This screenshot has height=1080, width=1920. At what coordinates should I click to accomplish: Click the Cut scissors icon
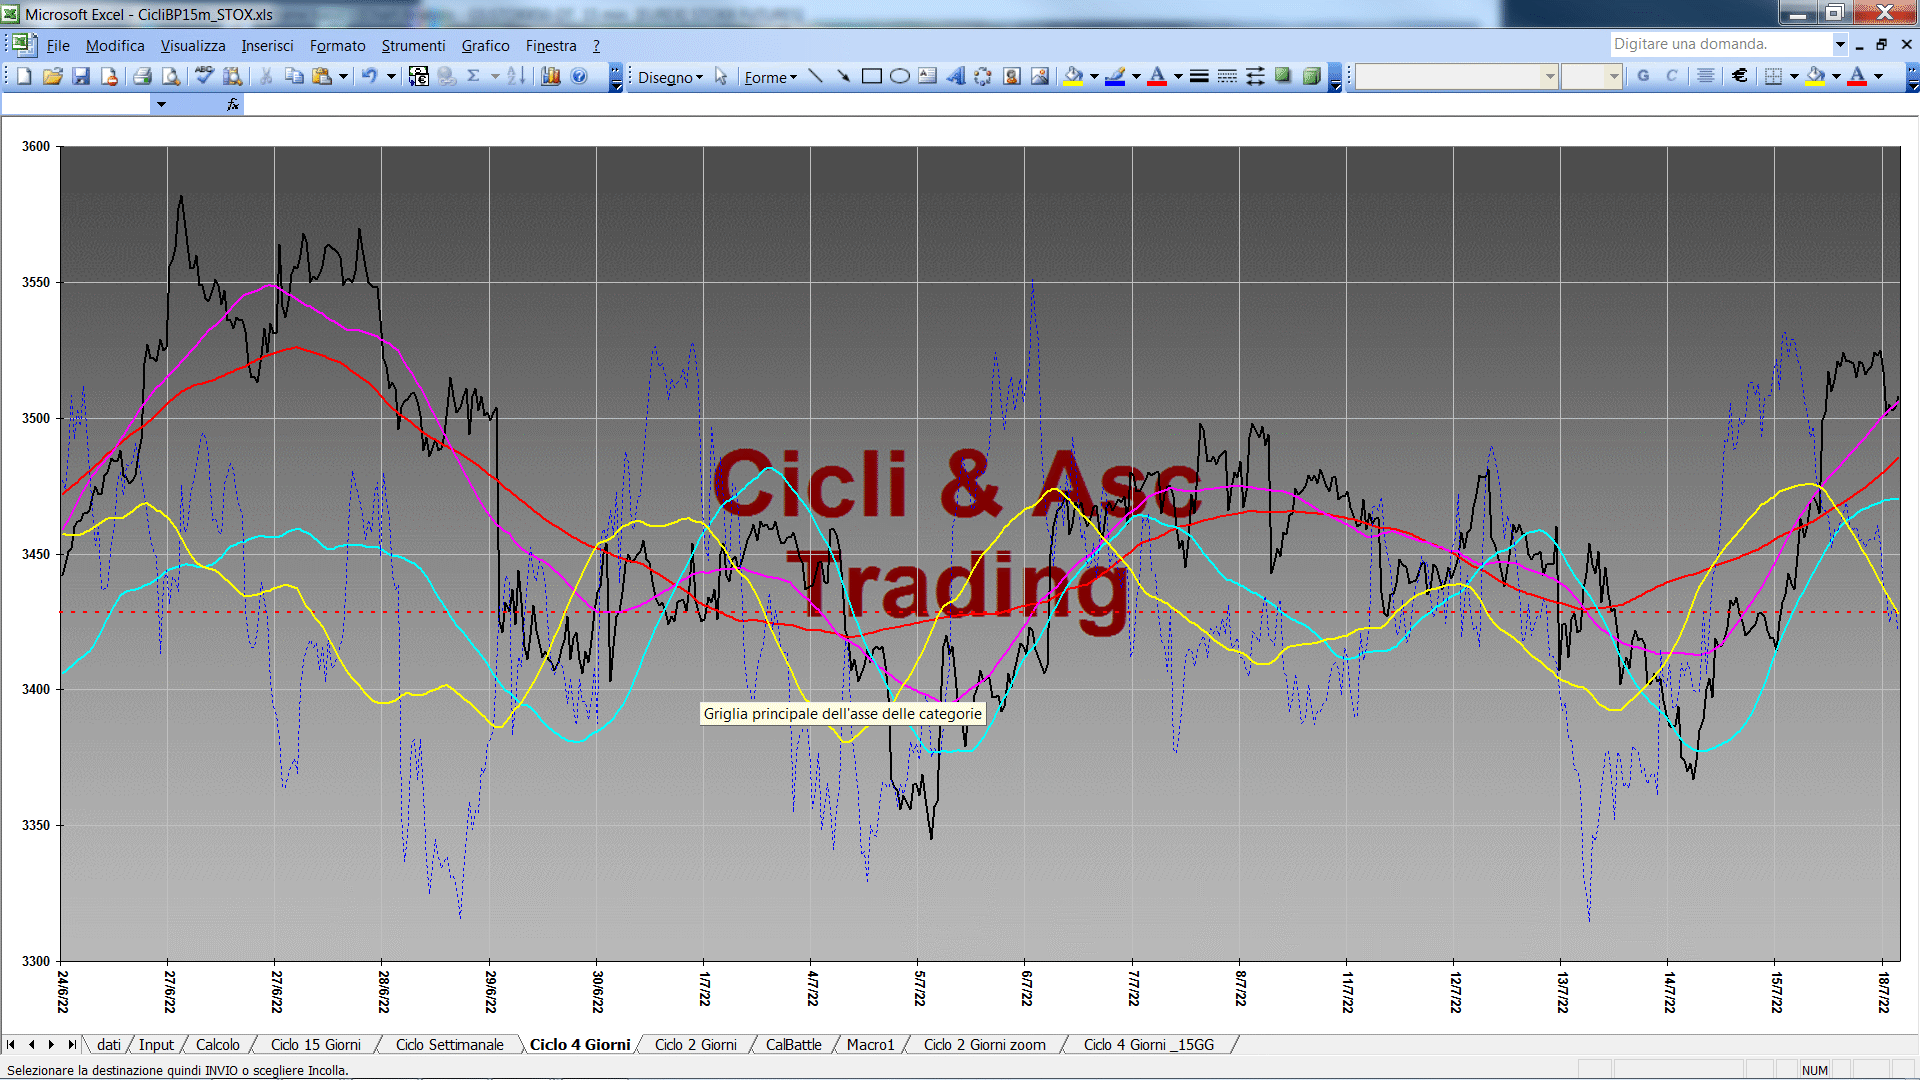(x=266, y=76)
